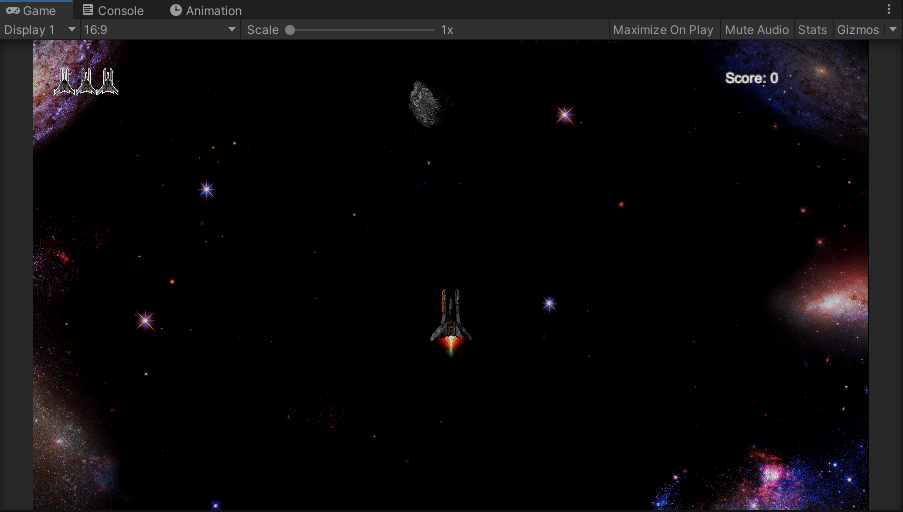Viewport: 903px width, 512px height.
Task: Toggle Gizmos in game view
Action: click(858, 30)
